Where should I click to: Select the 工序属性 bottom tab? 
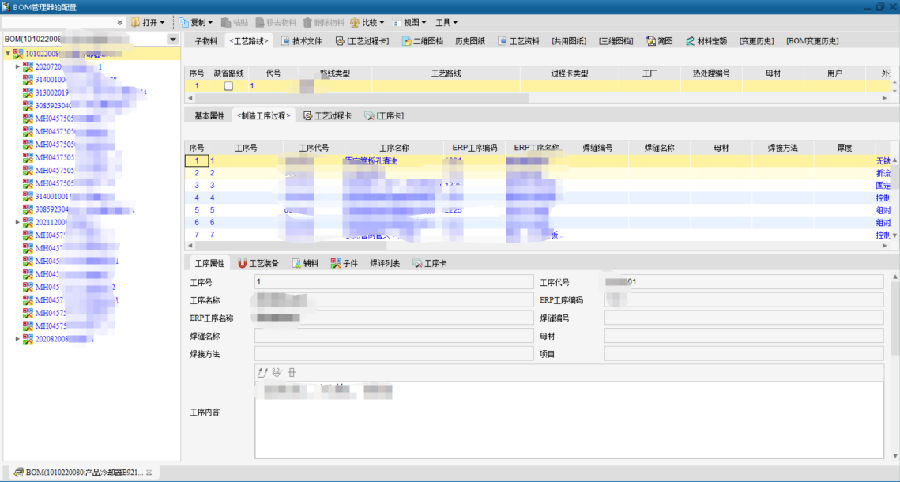[x=209, y=263]
